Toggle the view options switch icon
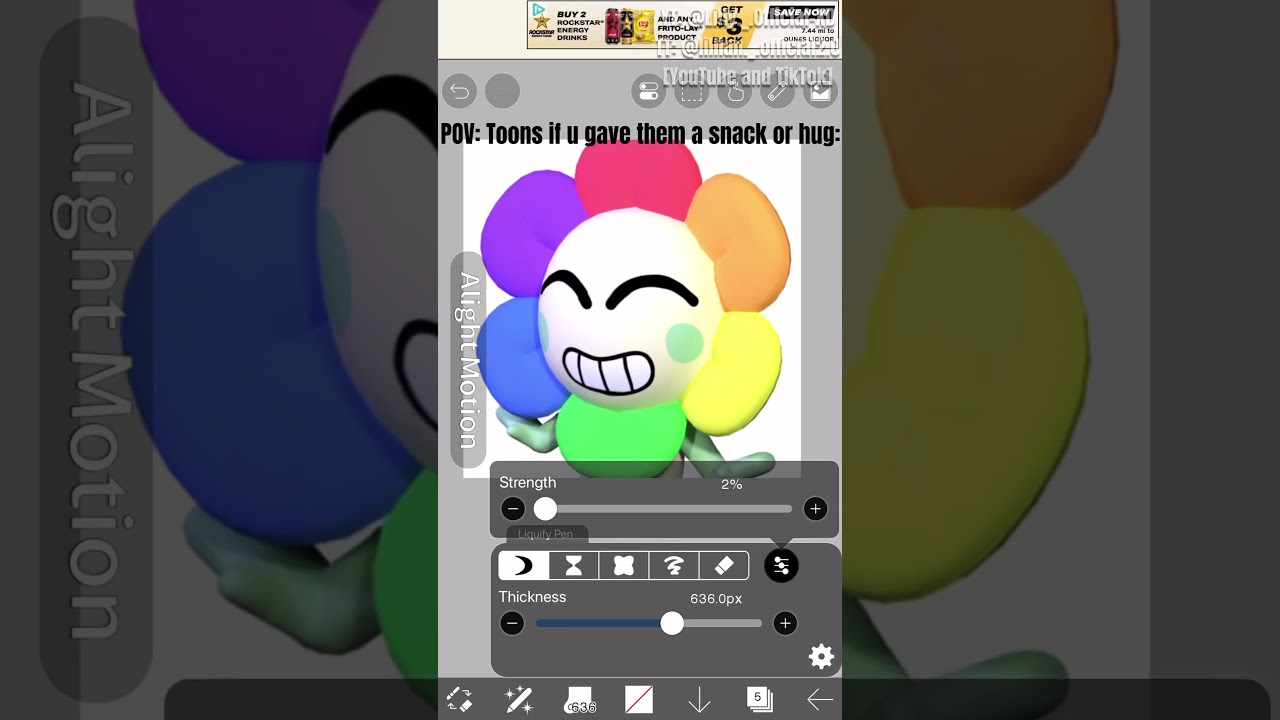Viewport: 1280px width, 720px height. click(648, 92)
